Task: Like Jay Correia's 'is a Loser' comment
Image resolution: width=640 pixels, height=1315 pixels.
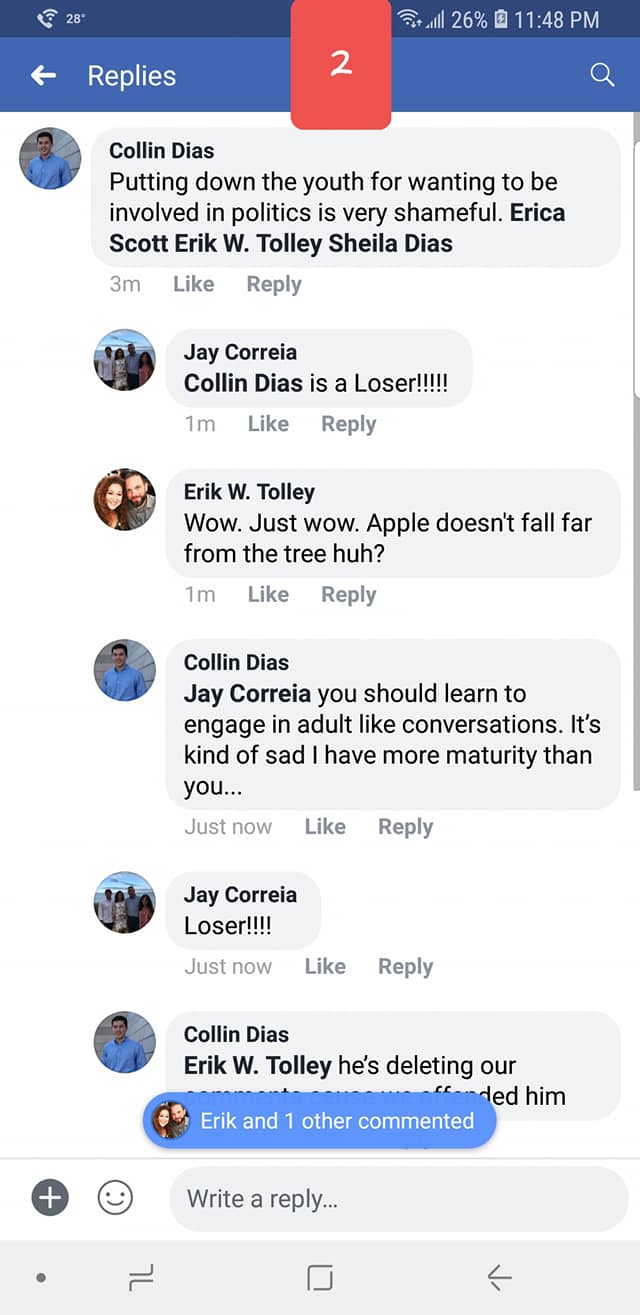Action: click(x=268, y=424)
